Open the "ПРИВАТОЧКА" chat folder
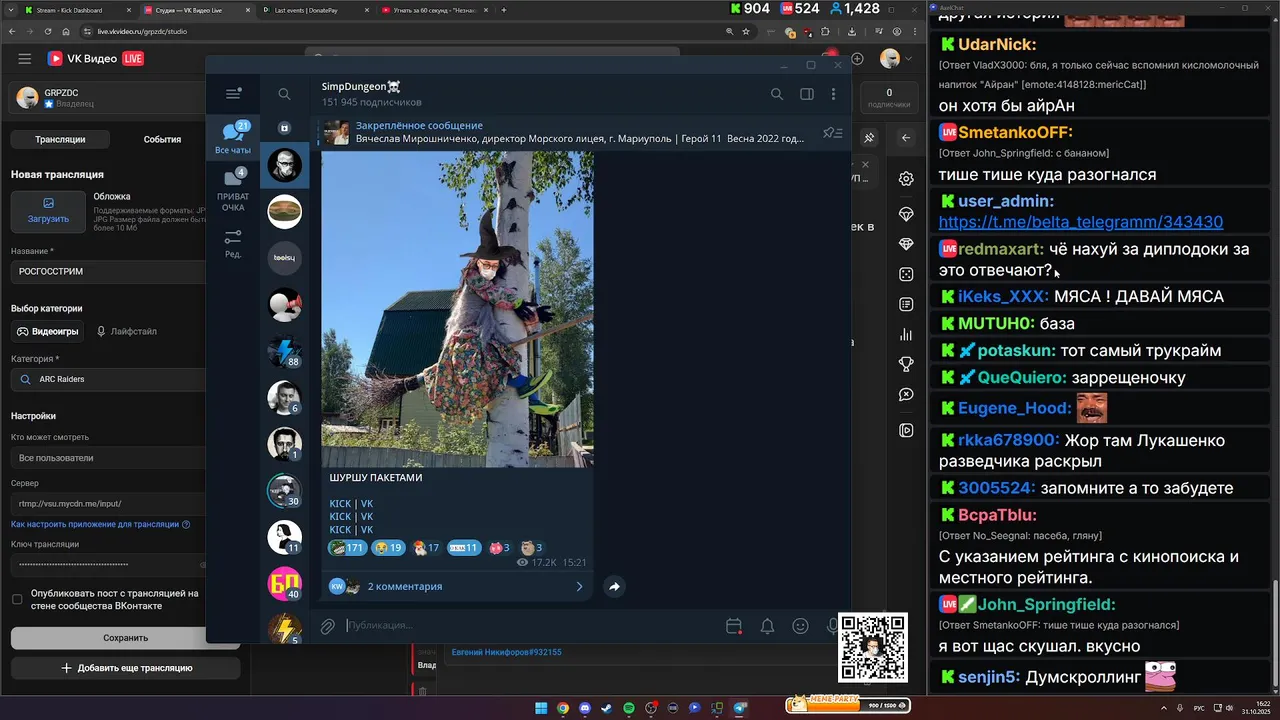 (x=233, y=190)
